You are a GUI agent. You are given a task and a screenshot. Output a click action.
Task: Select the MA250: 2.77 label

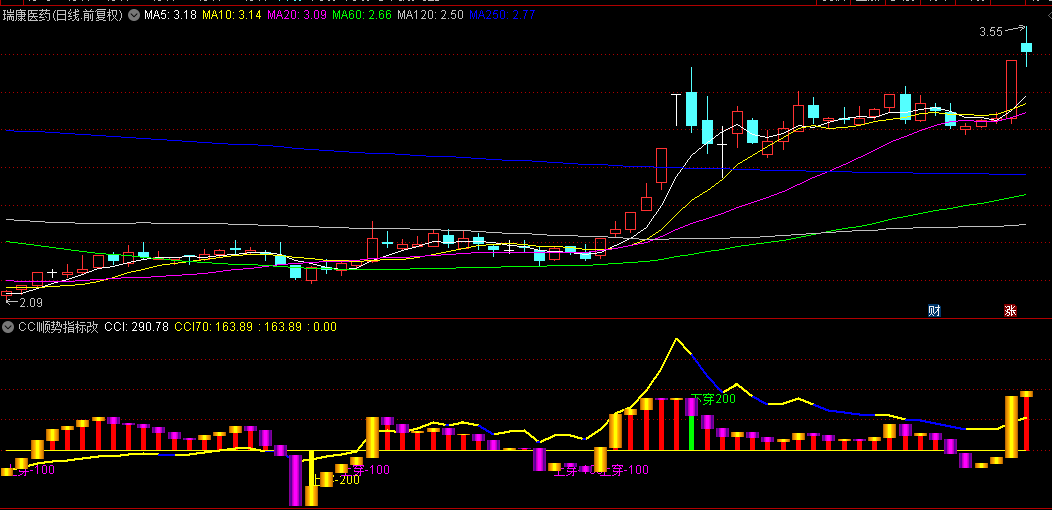point(501,14)
